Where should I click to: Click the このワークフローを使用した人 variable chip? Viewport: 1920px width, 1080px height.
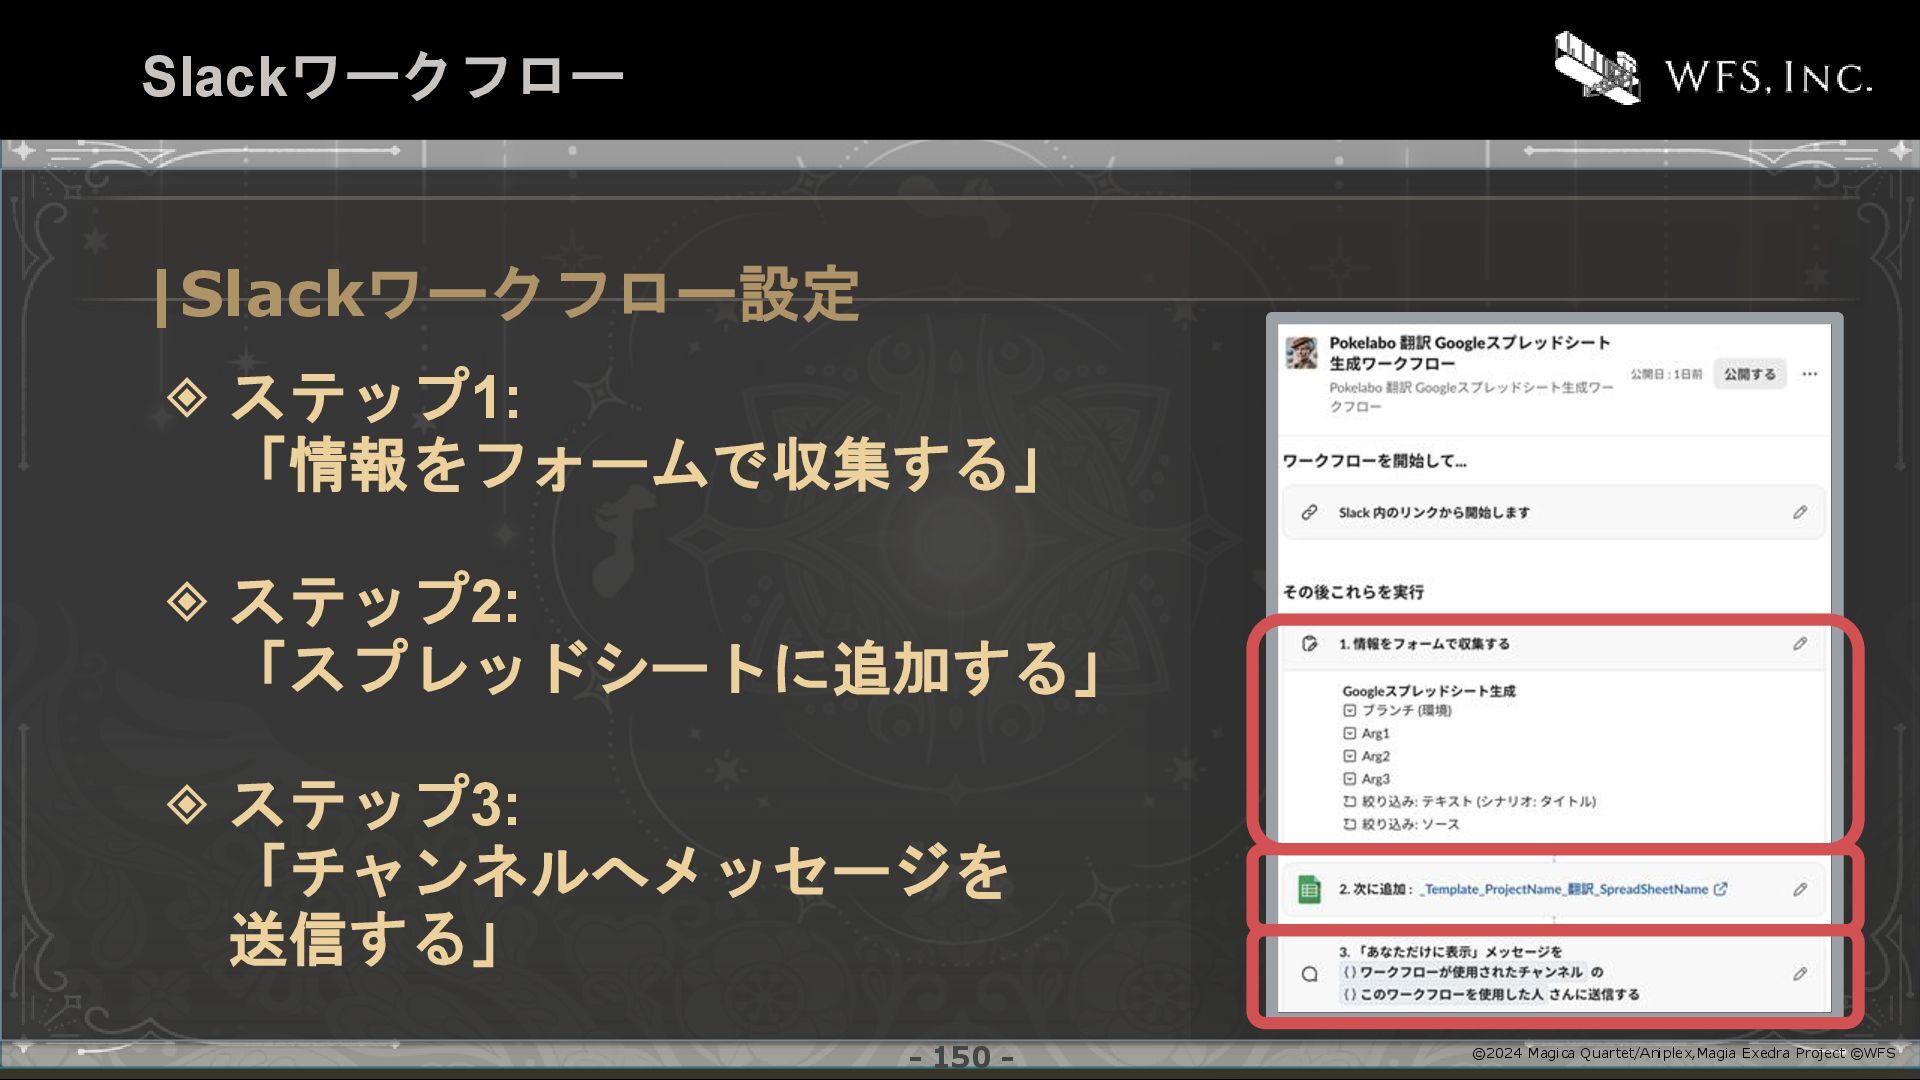point(1442,995)
